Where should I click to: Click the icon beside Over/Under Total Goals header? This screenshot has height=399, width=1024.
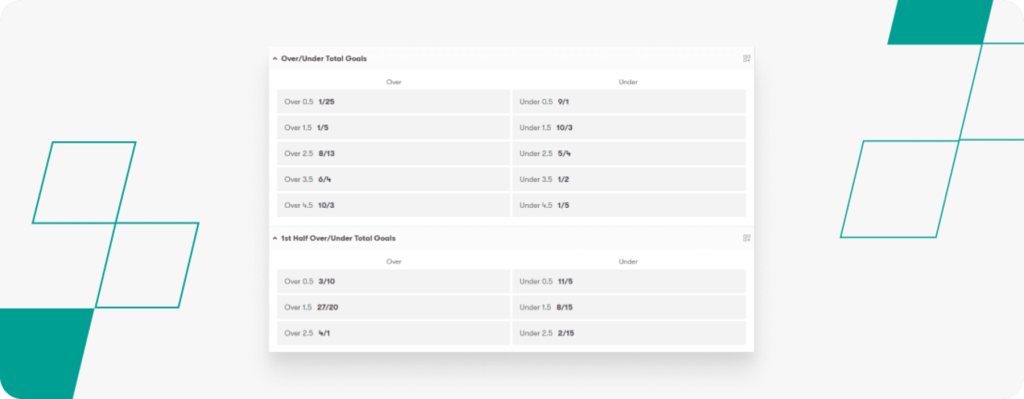tap(746, 59)
